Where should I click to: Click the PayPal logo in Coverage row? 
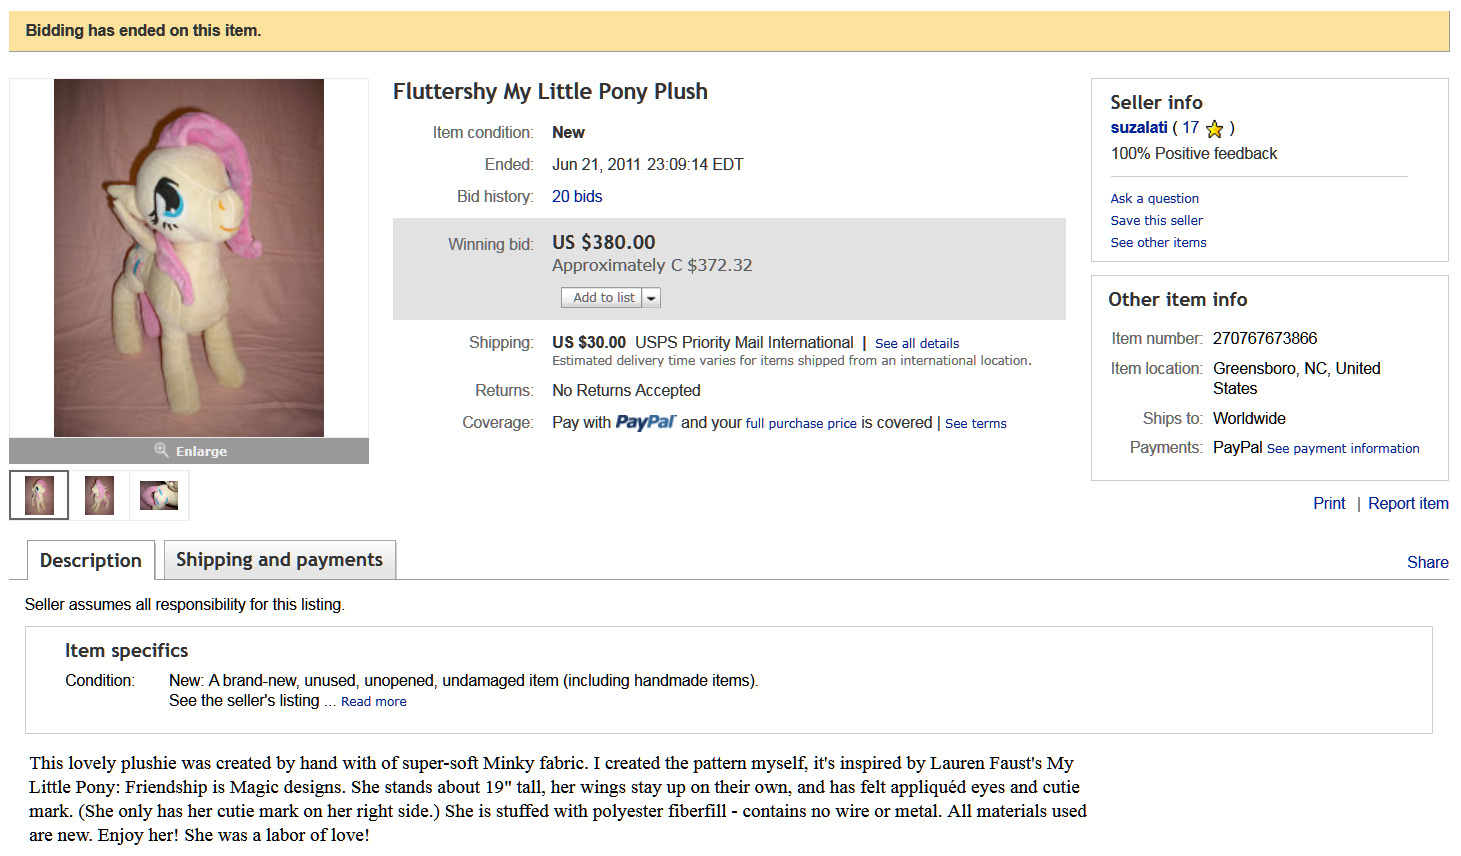click(645, 423)
